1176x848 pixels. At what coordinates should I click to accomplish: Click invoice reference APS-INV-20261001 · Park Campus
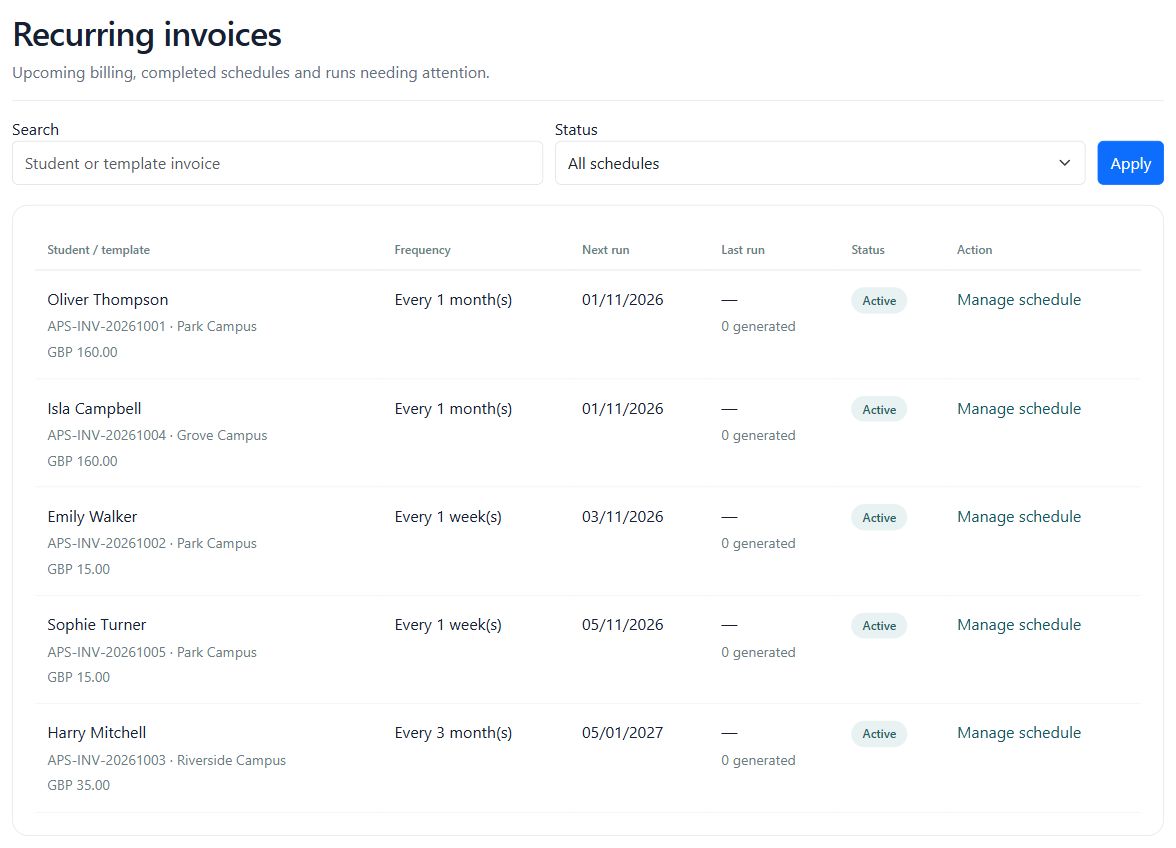(152, 326)
